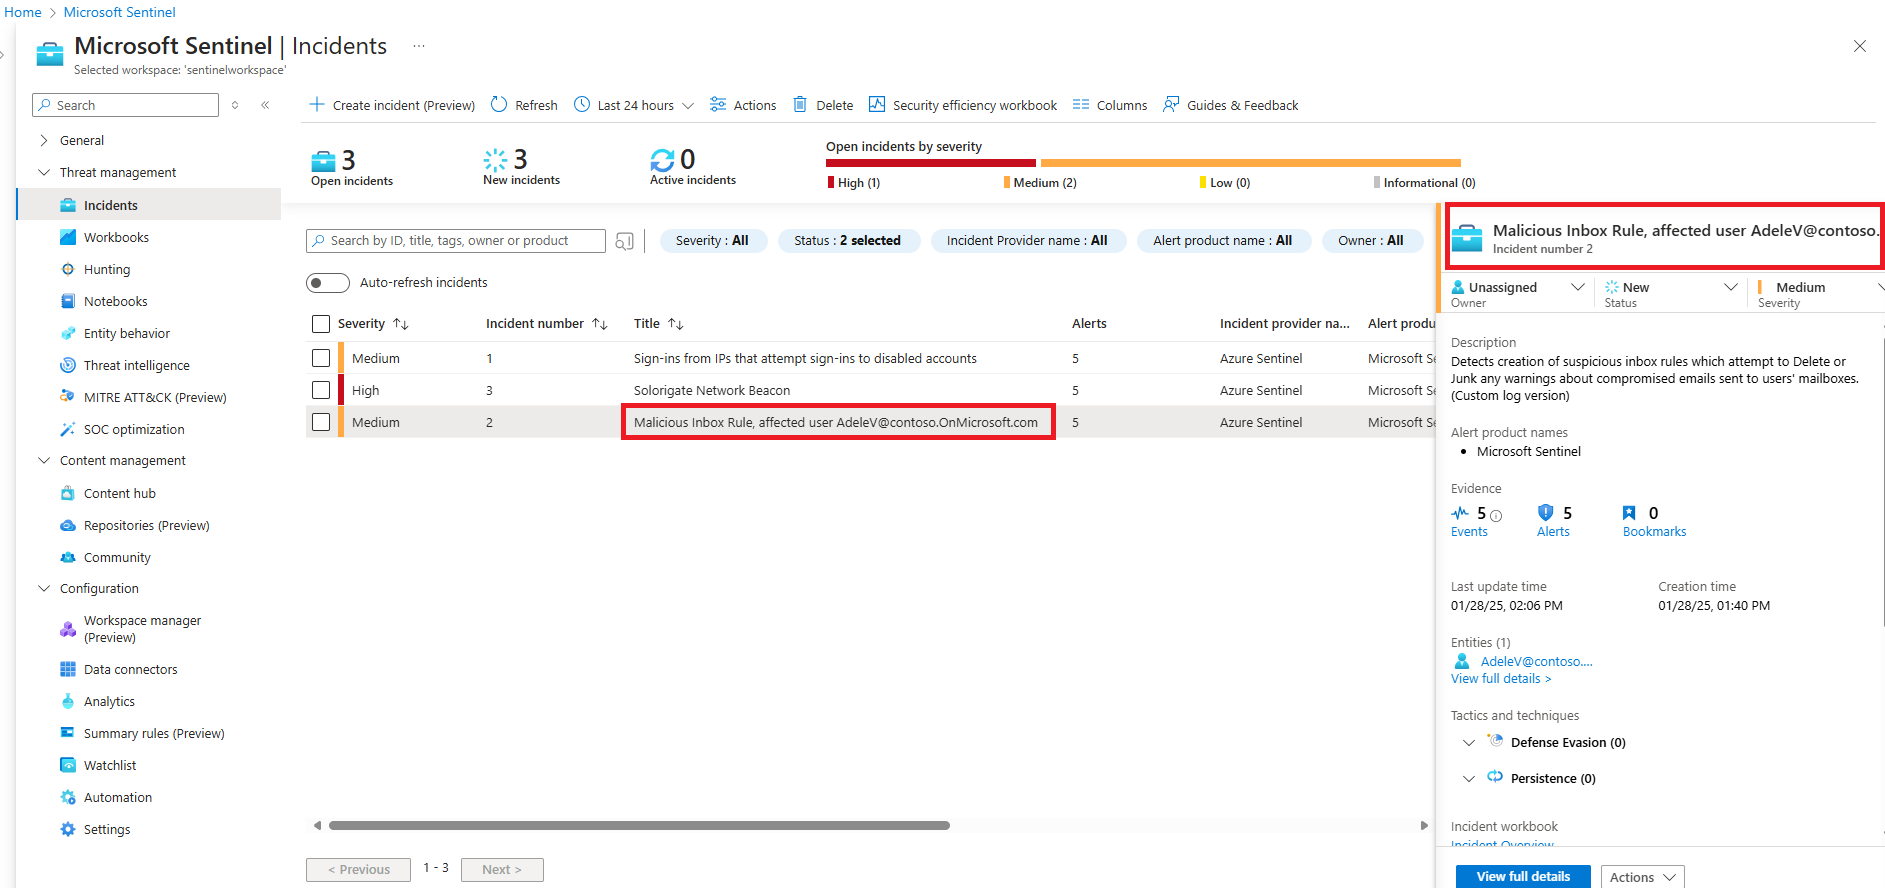Open Incident Provider name filter

(x=1027, y=241)
